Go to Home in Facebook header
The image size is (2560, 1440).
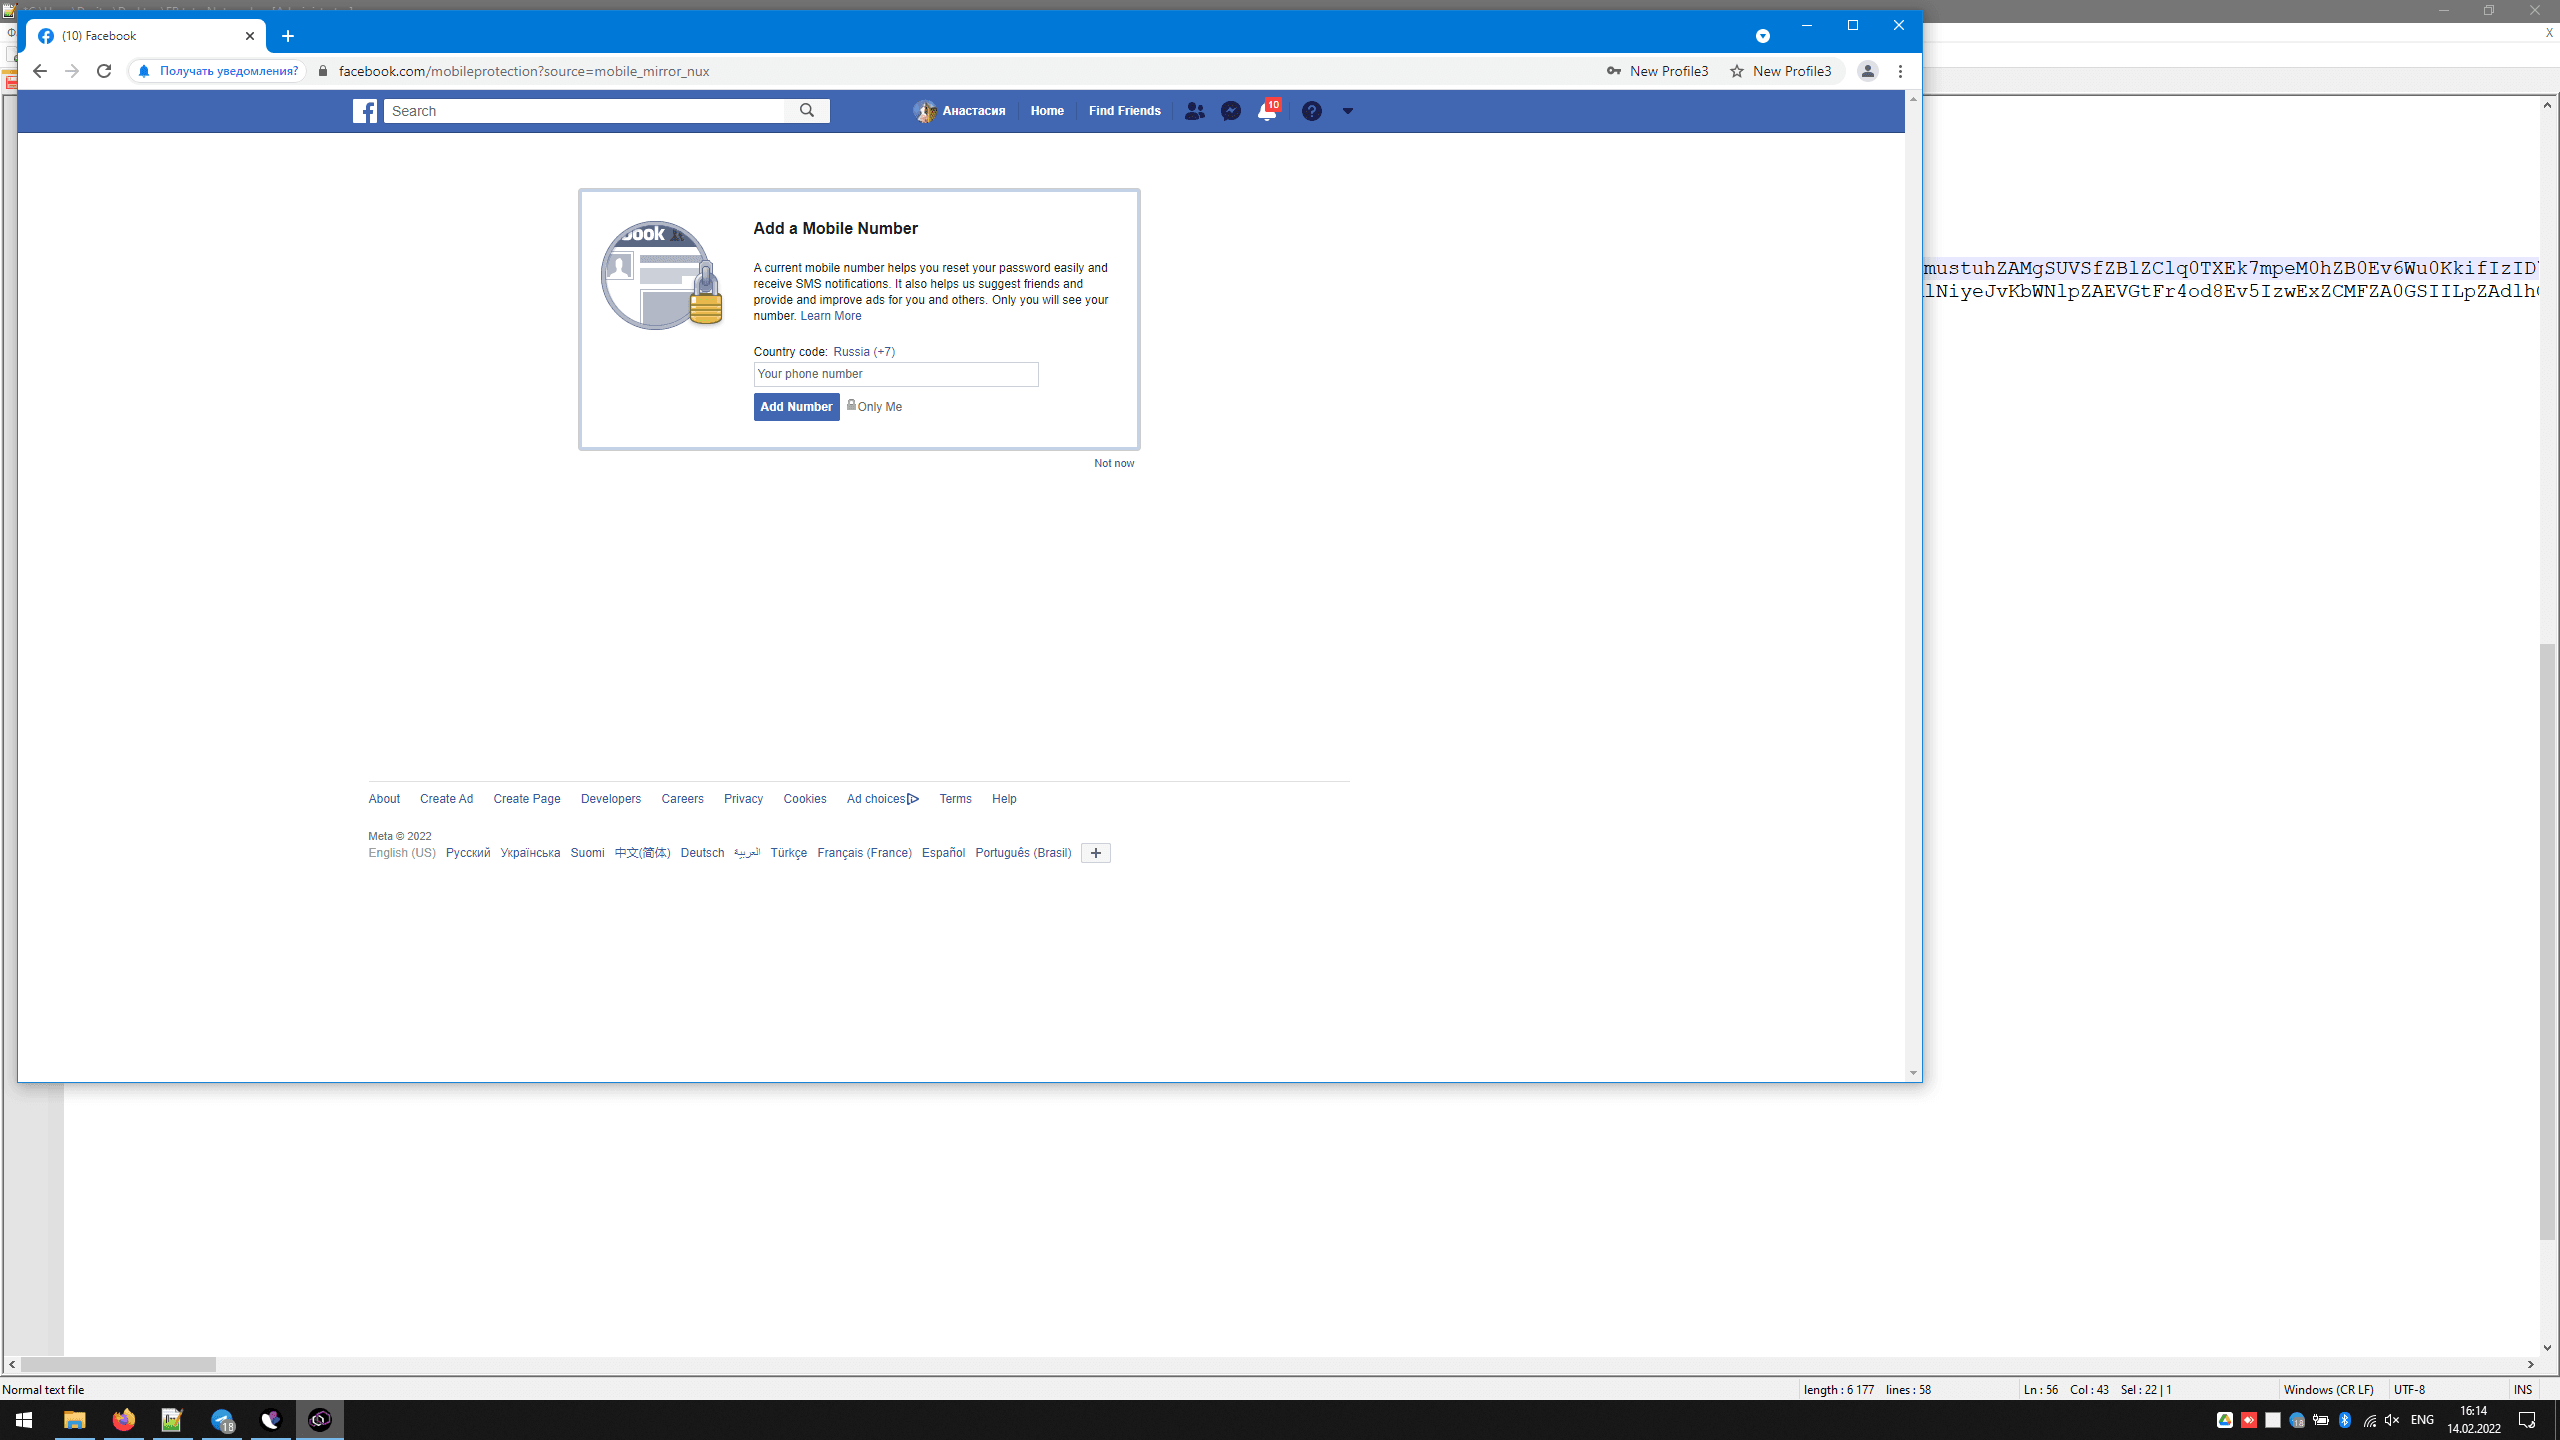click(x=1047, y=111)
